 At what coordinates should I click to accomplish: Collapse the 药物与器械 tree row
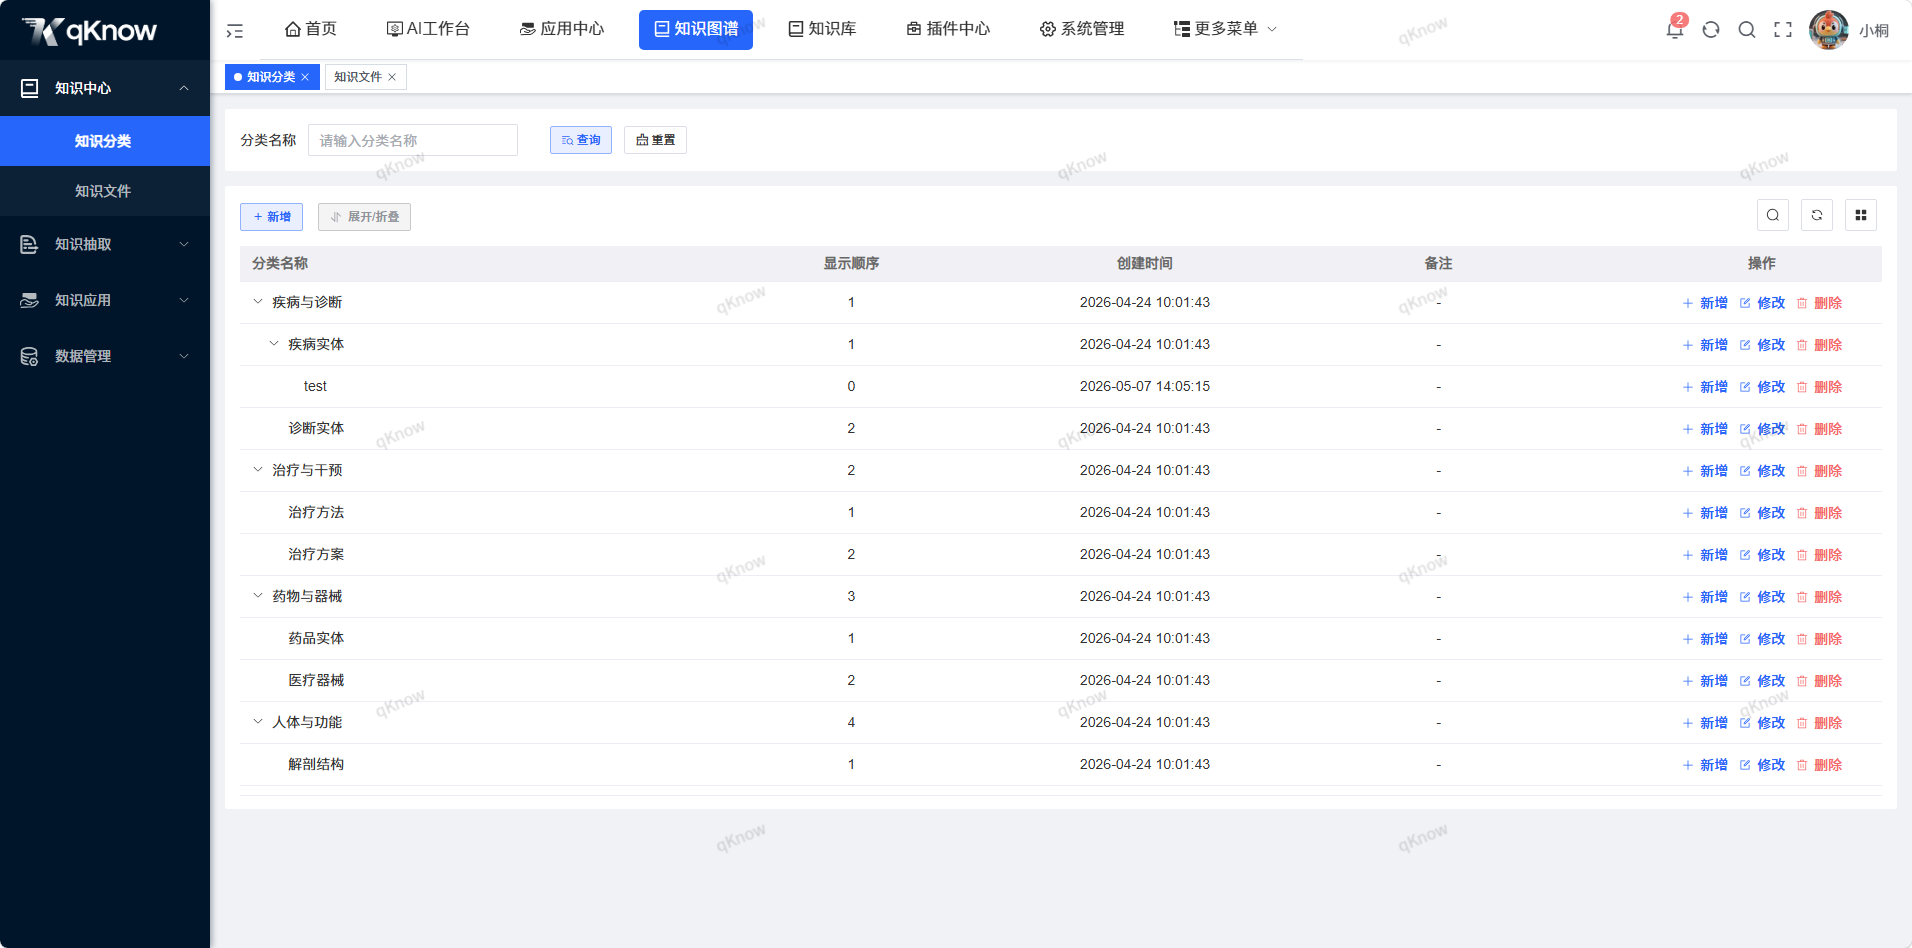258,596
